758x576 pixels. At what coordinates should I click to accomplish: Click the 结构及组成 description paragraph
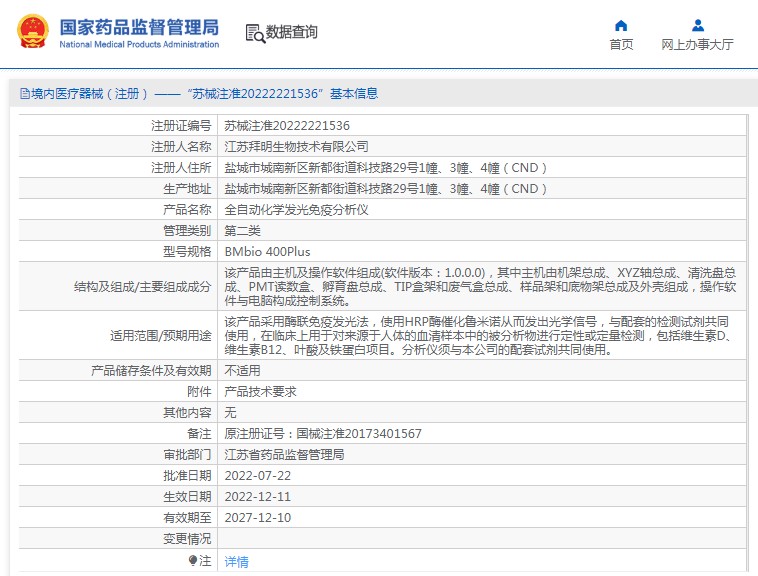click(481, 287)
